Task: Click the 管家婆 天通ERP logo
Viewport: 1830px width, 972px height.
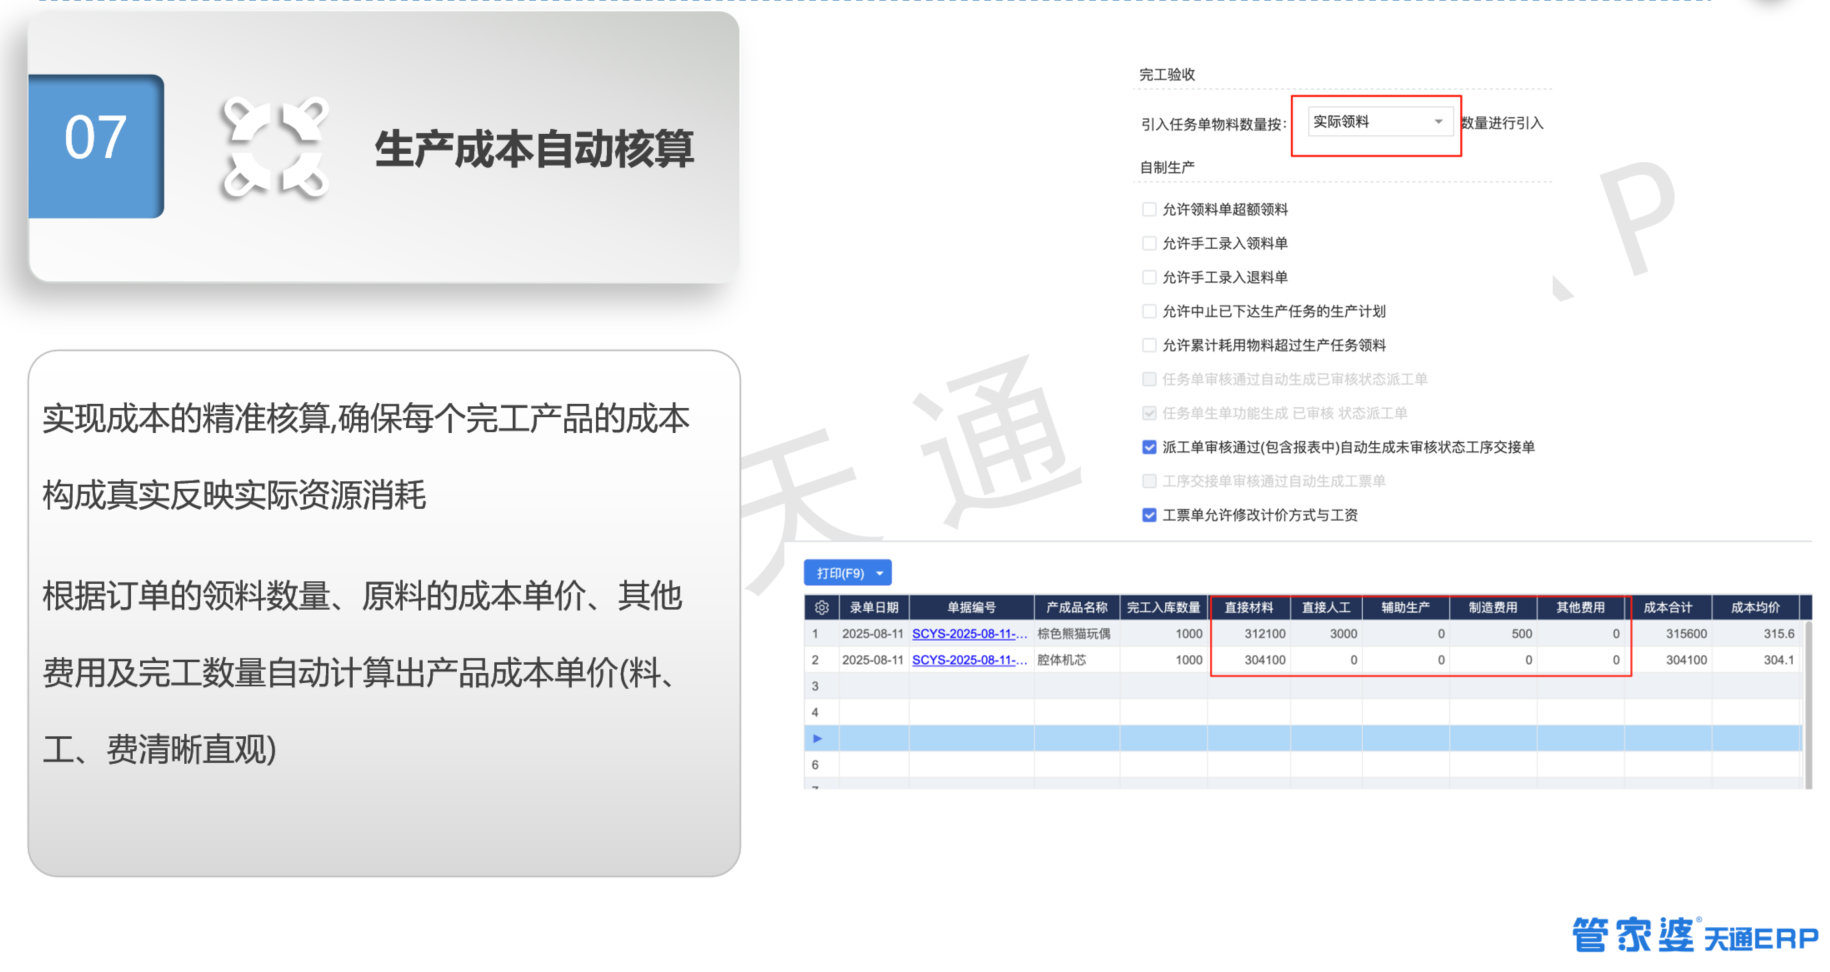Action: pyautogui.click(x=1694, y=935)
